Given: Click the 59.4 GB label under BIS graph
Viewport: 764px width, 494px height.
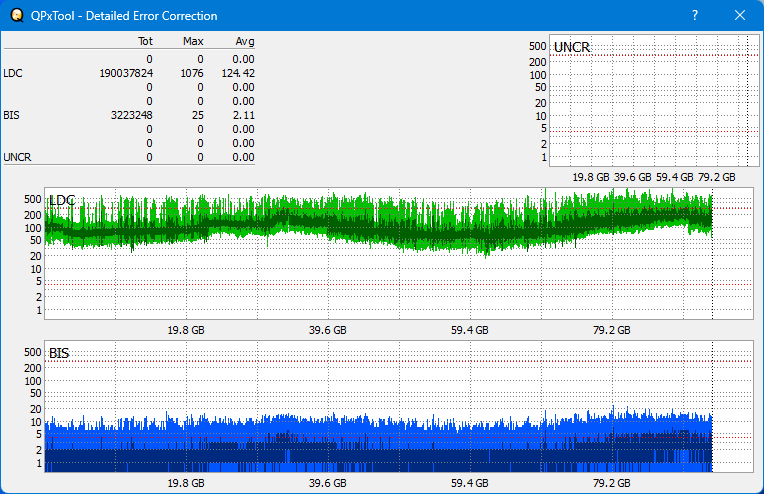Looking at the screenshot, I should point(469,483).
